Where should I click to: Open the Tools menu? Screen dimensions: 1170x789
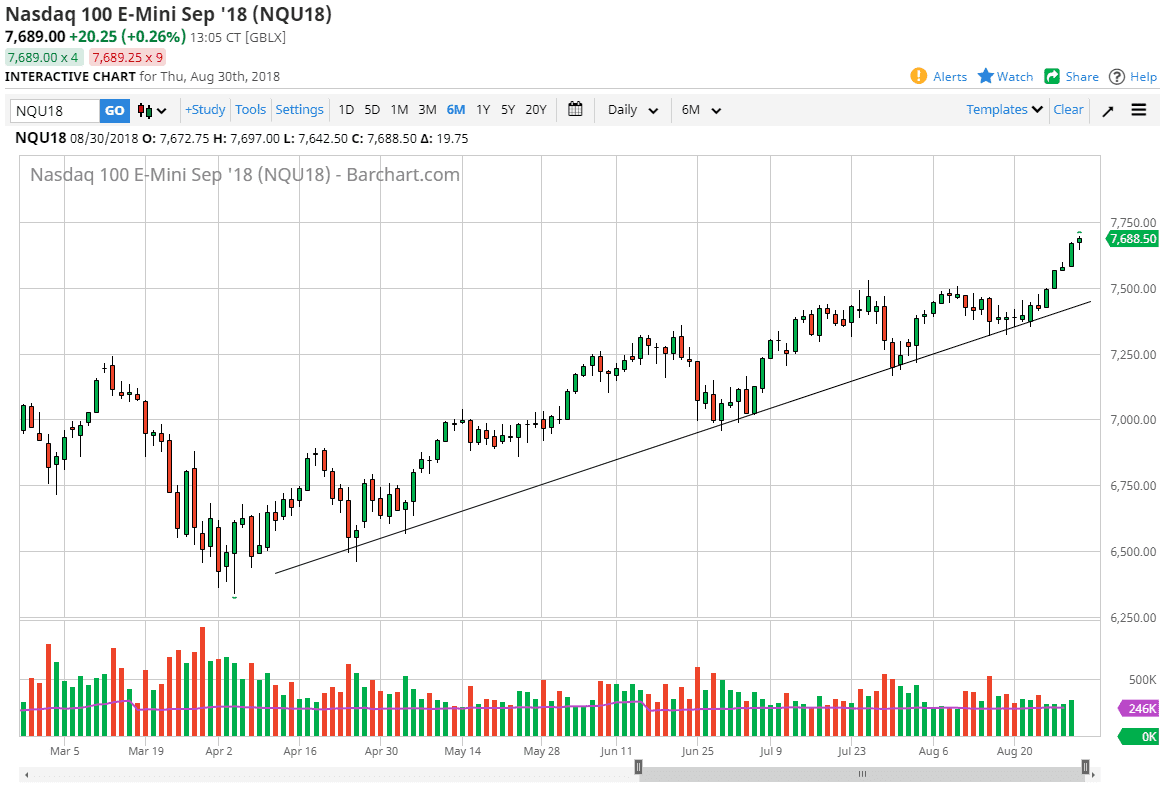click(x=250, y=110)
